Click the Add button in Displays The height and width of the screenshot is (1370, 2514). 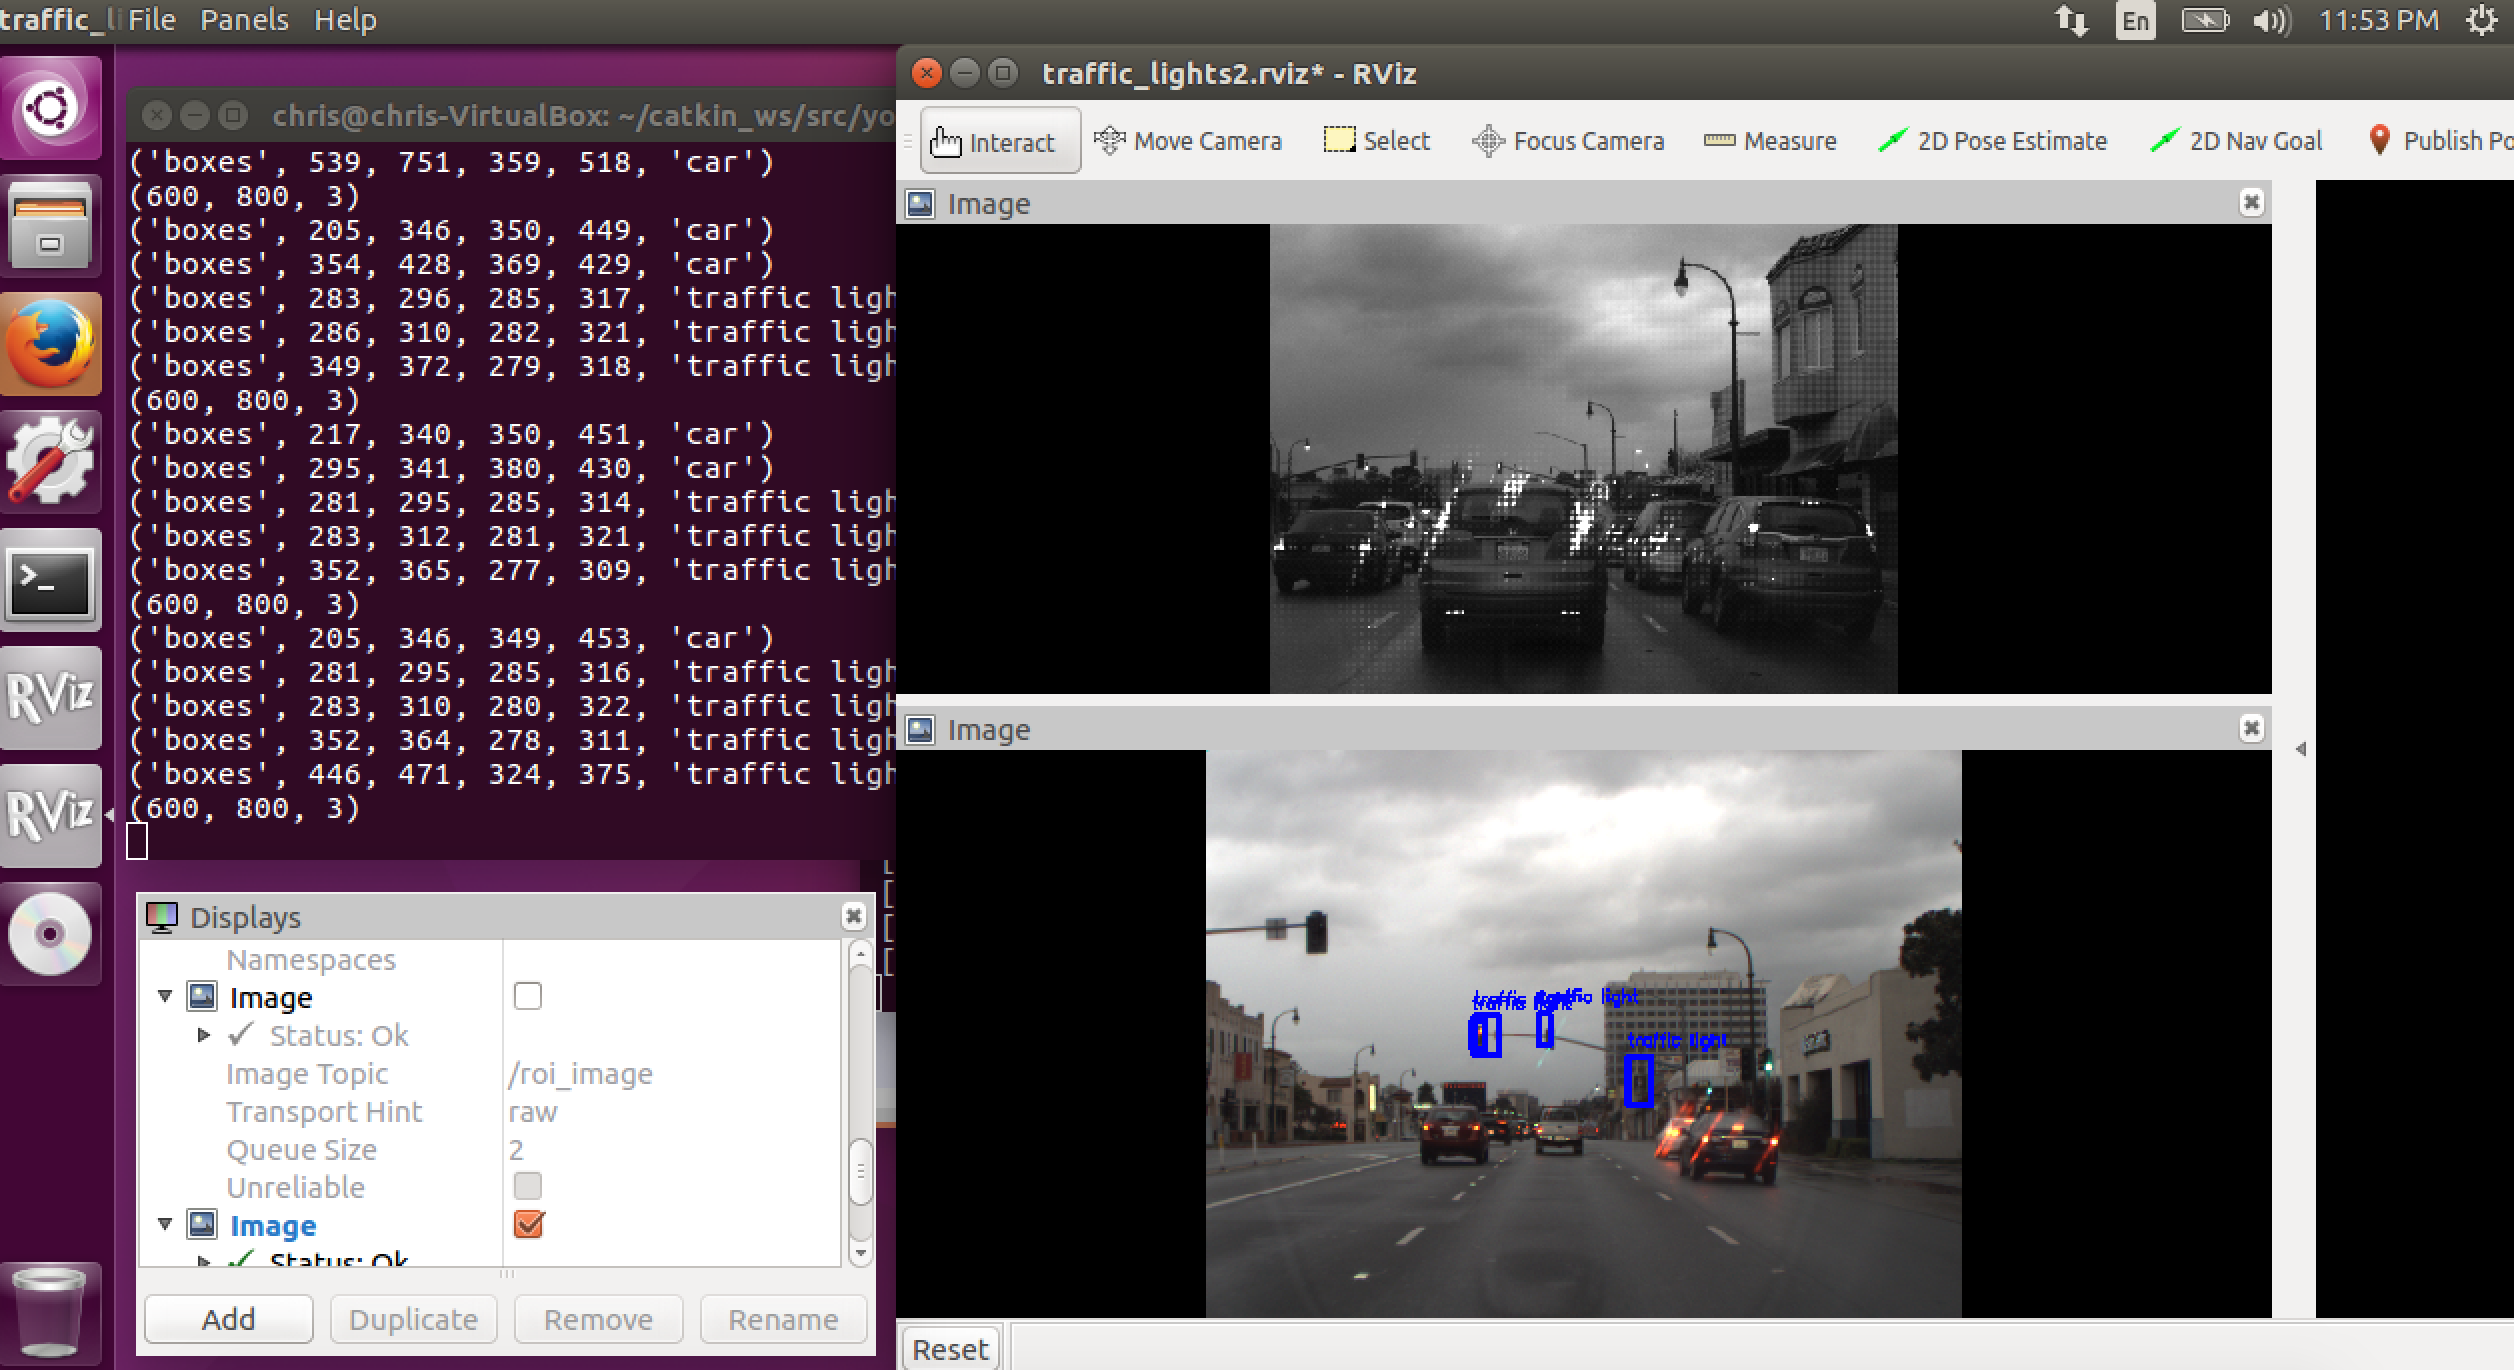tap(229, 1319)
